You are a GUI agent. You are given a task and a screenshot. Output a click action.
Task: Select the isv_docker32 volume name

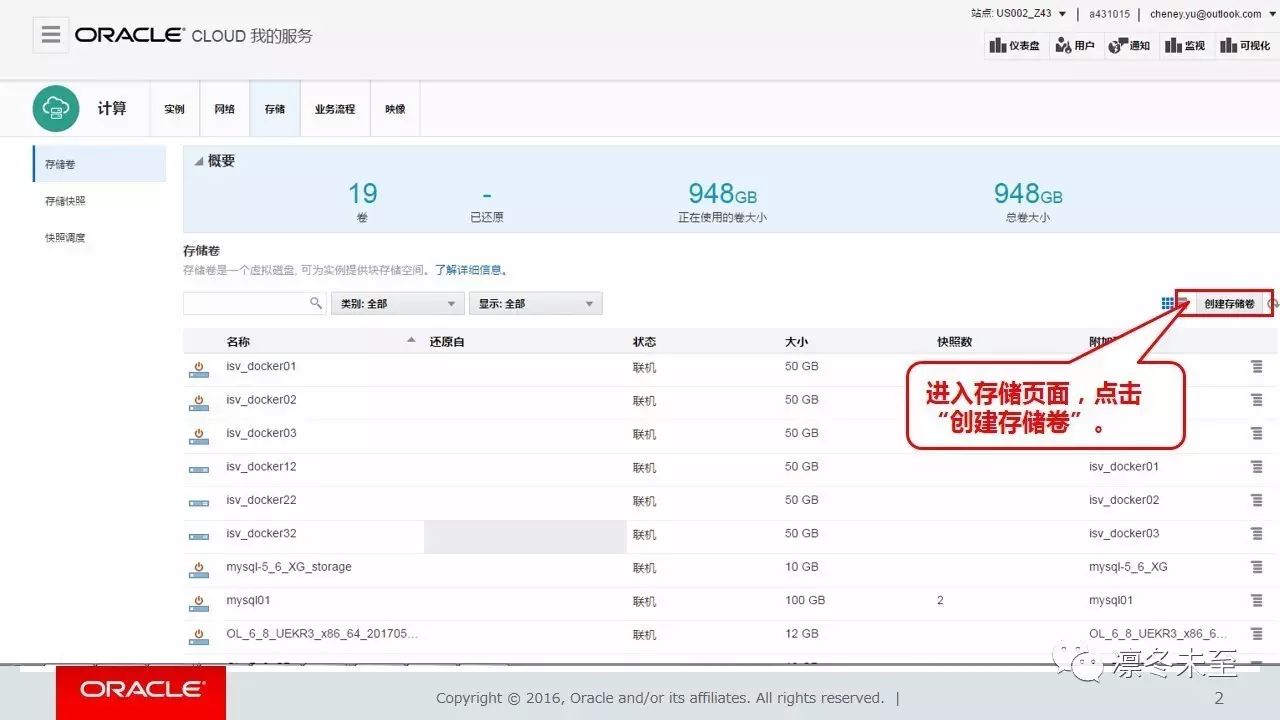pos(261,534)
